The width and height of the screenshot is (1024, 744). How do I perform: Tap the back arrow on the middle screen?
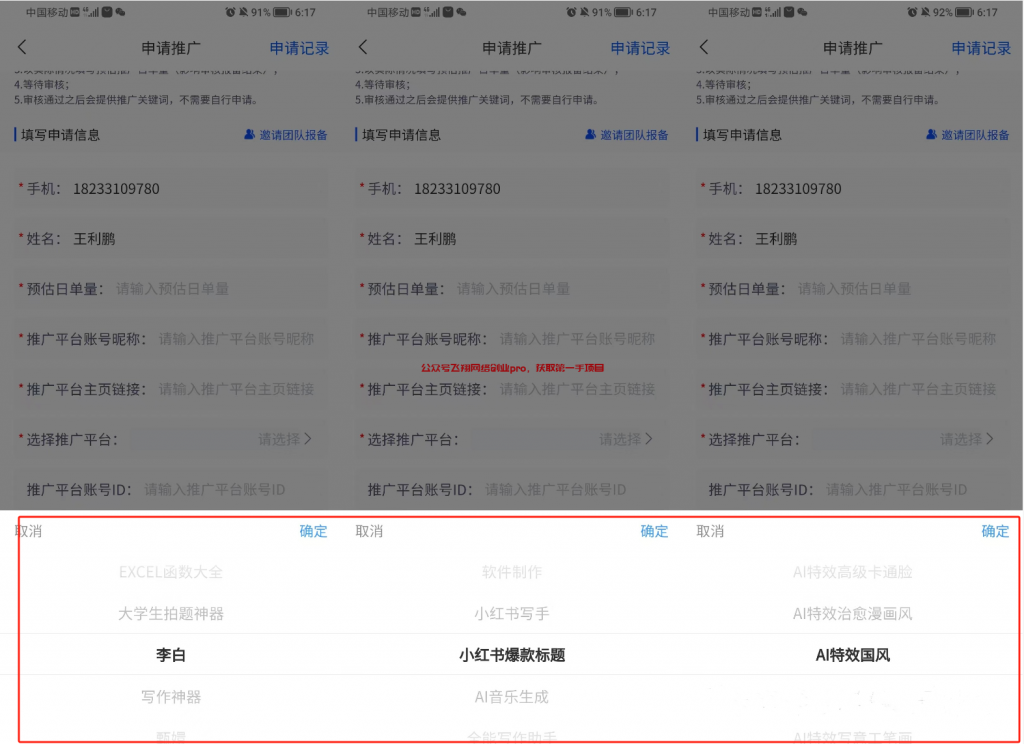coord(364,46)
